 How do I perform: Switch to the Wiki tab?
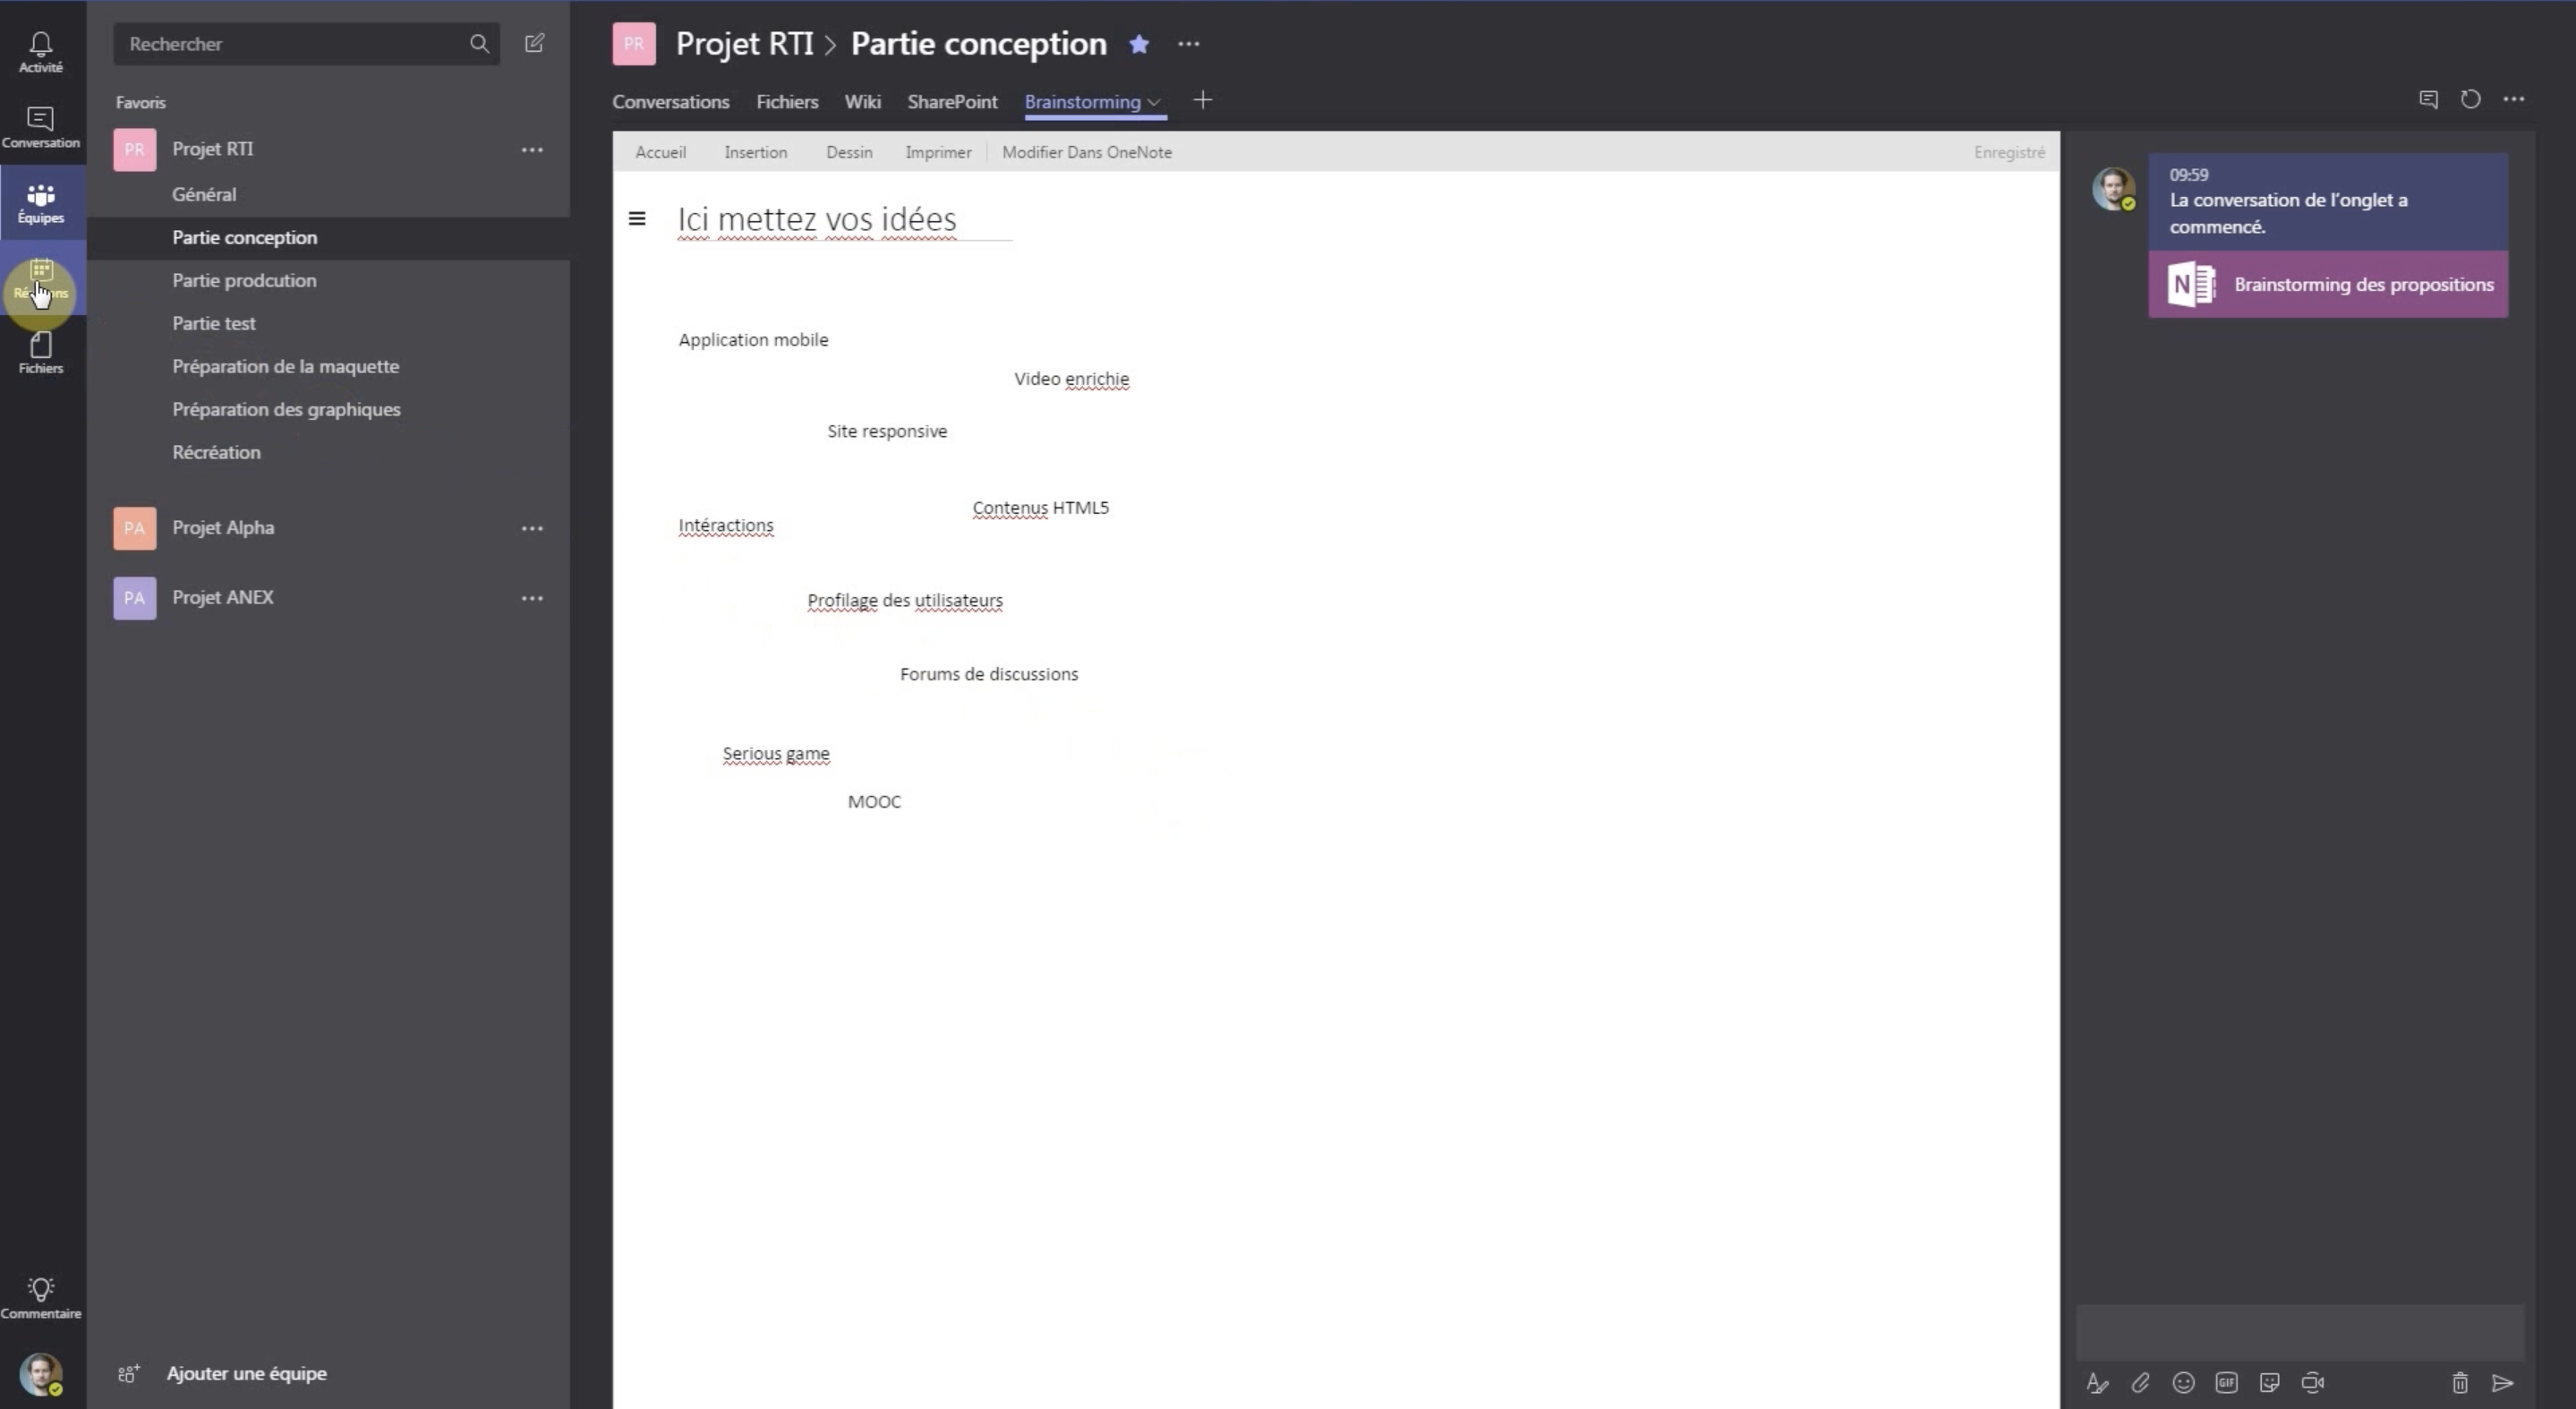(862, 100)
